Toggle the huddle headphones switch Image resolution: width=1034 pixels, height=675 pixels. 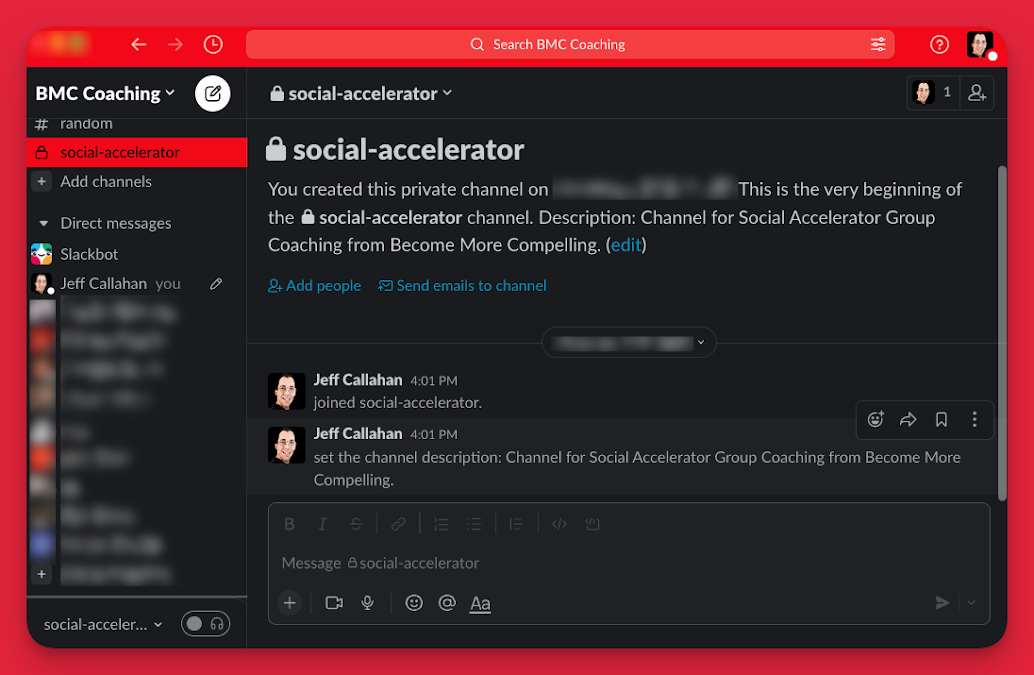206,624
